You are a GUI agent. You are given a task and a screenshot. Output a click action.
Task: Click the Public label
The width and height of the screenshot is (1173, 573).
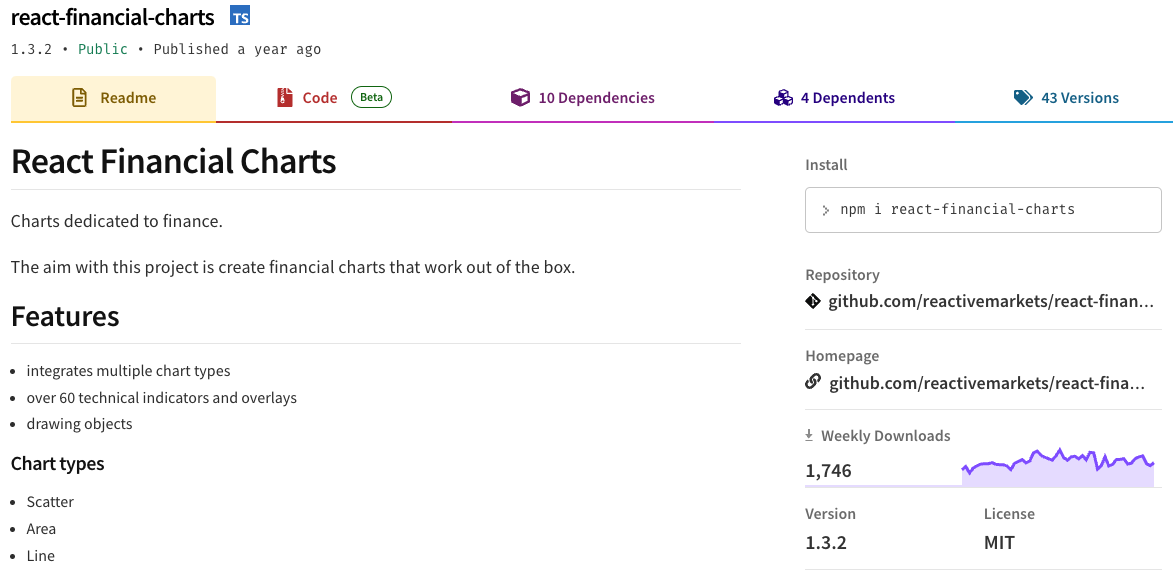[x=102, y=49]
